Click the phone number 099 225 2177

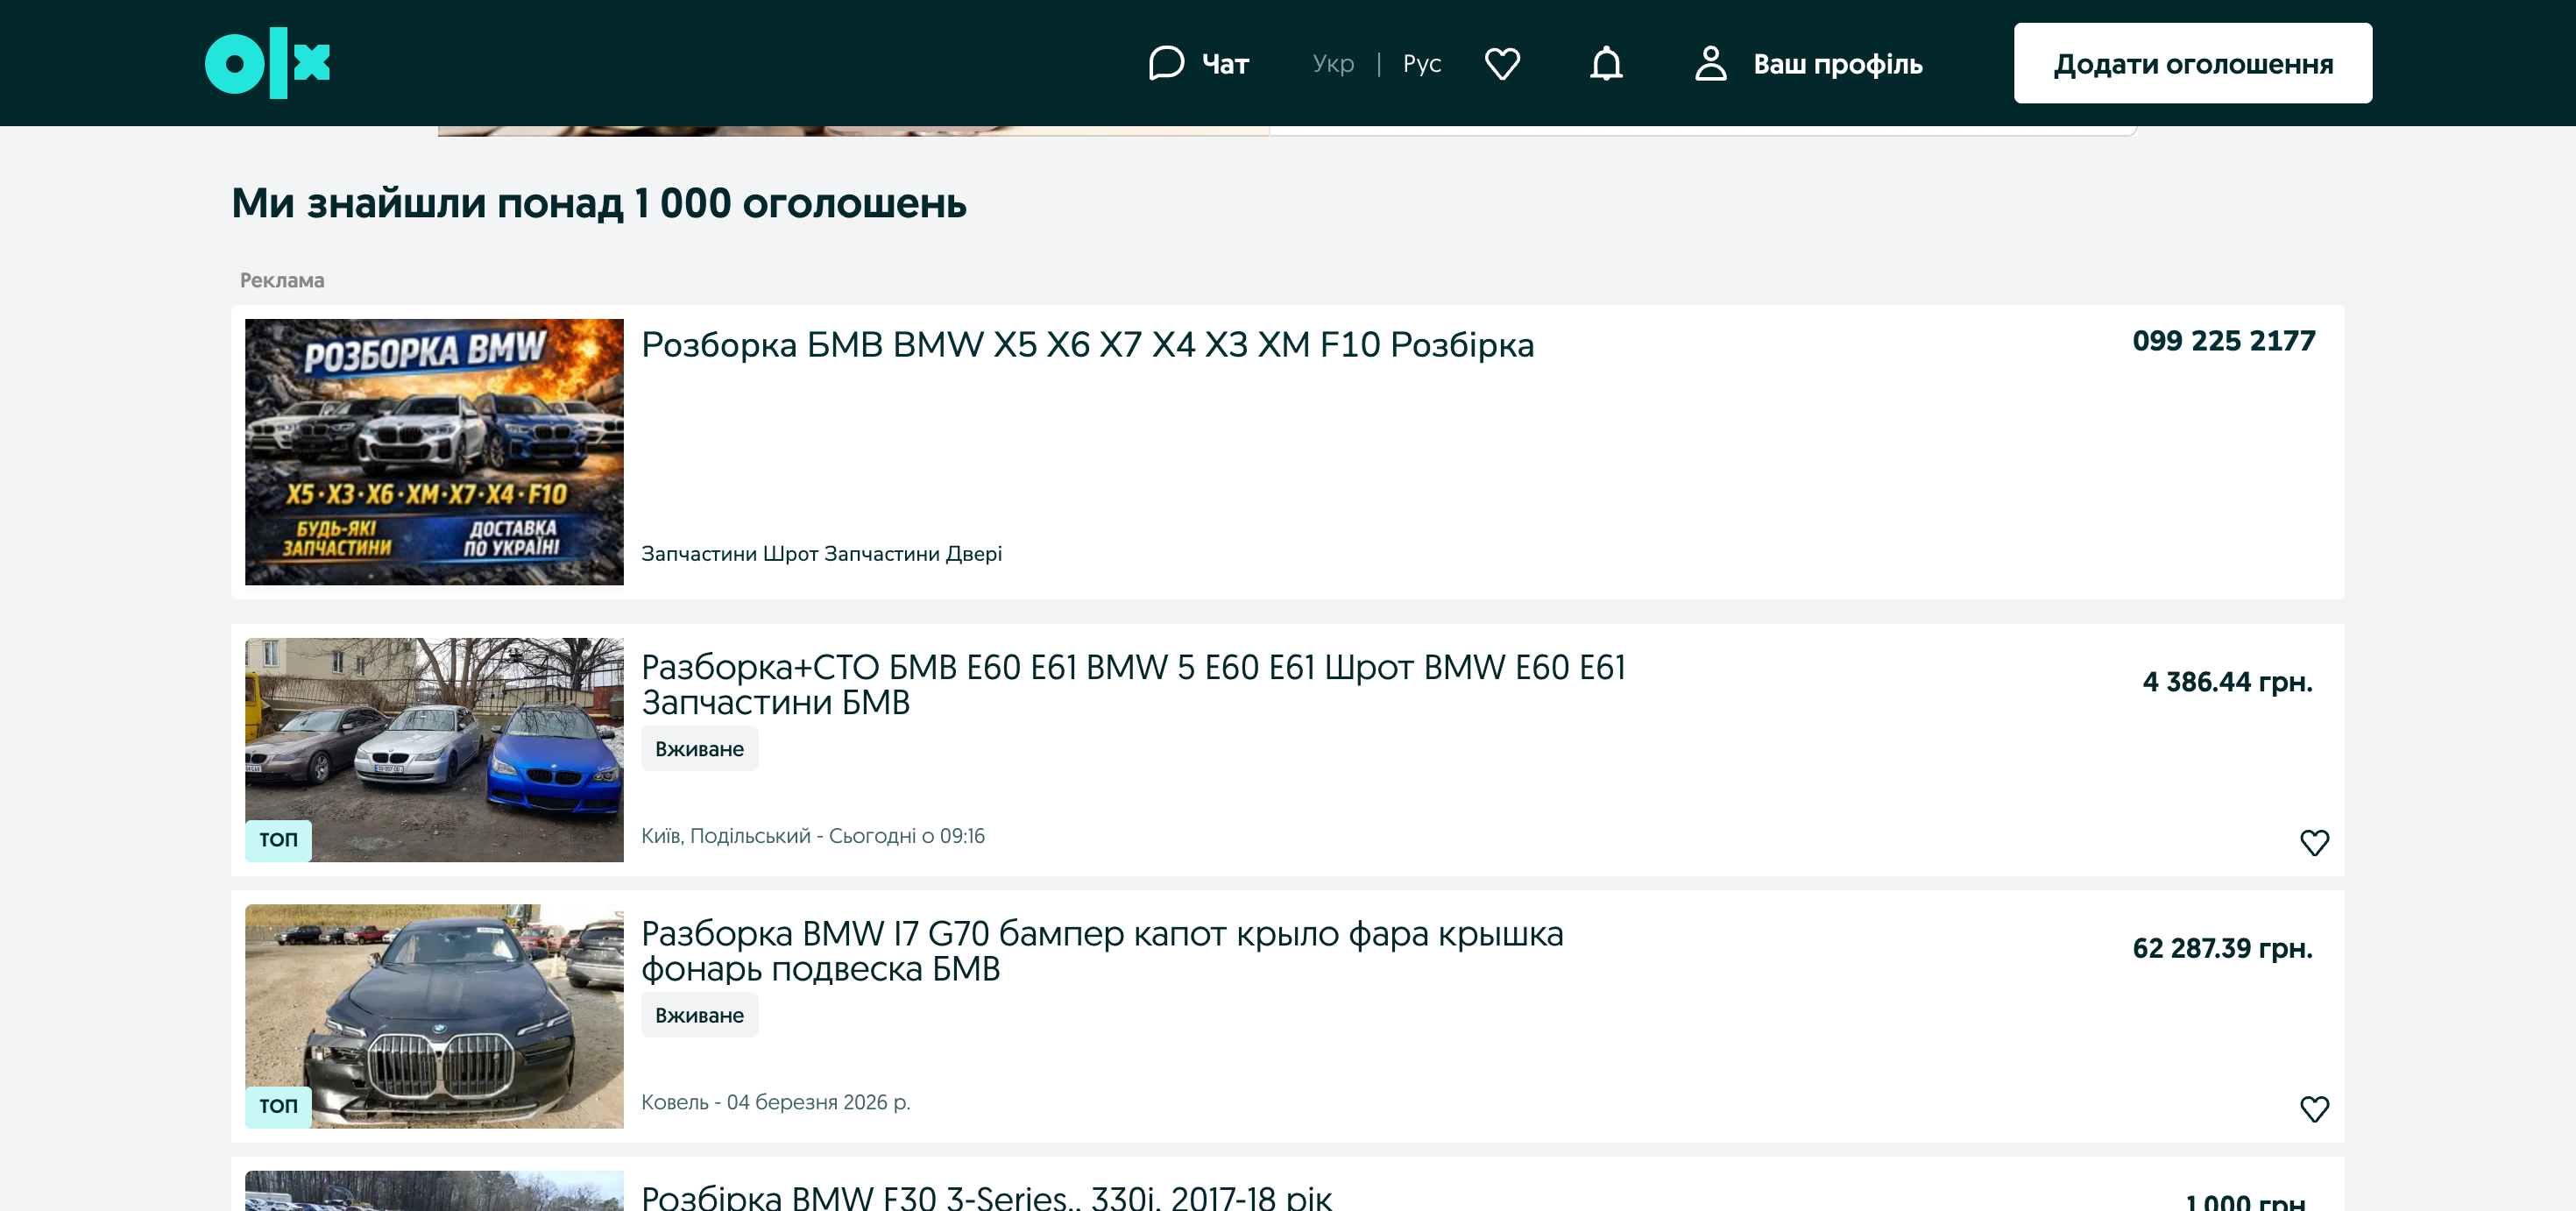[2223, 341]
